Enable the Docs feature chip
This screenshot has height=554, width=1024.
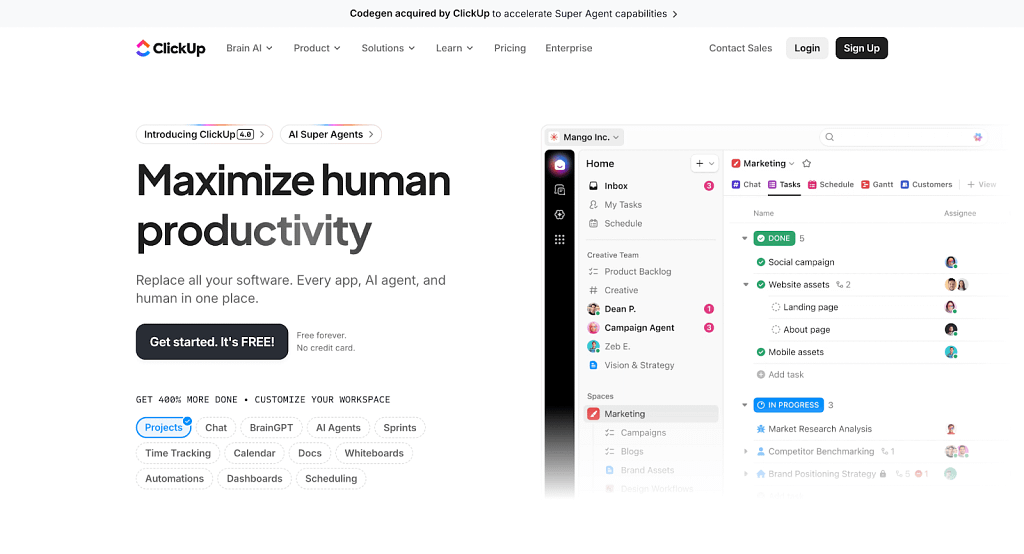click(310, 453)
